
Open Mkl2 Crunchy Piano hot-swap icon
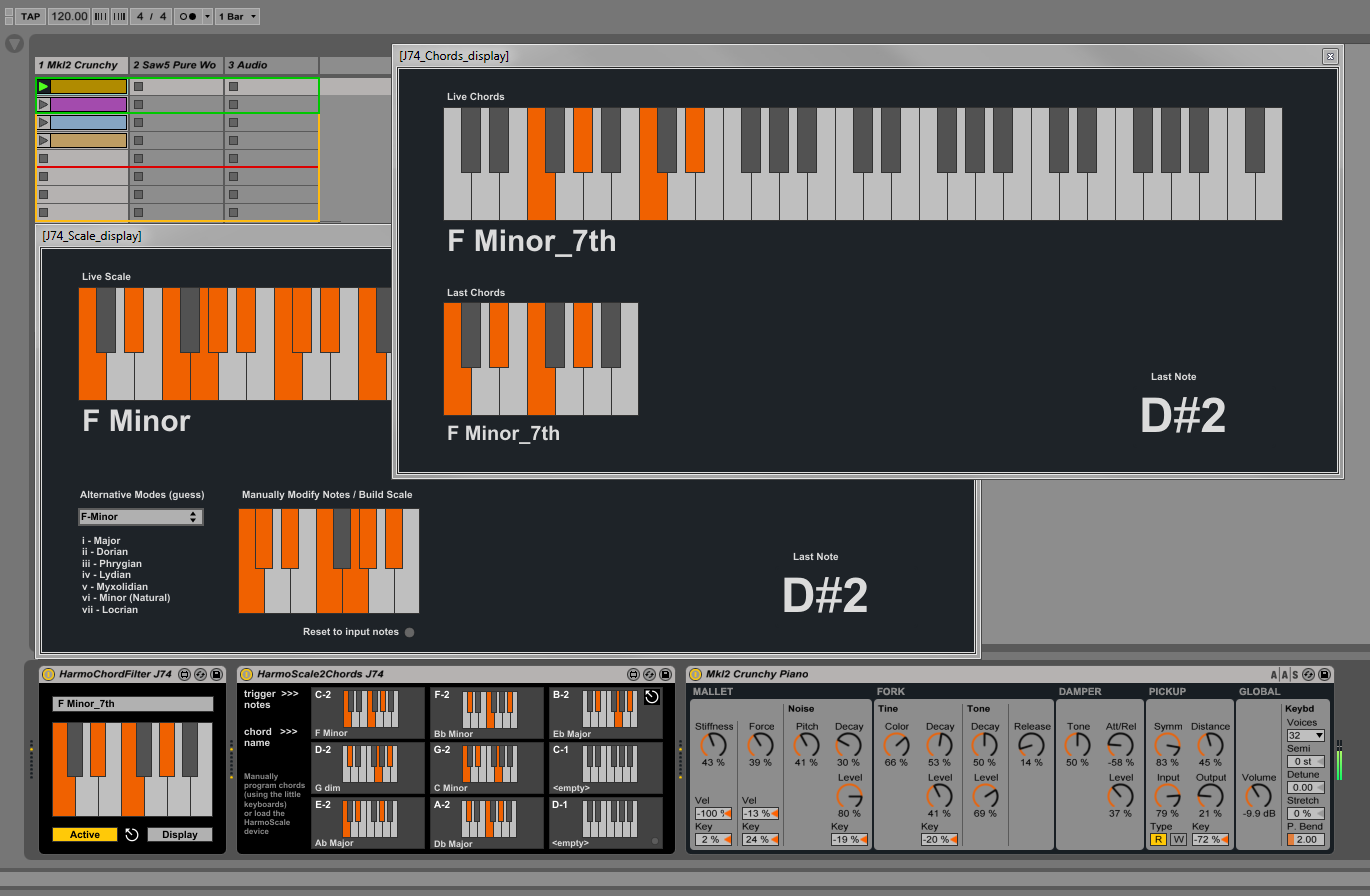[x=1309, y=674]
